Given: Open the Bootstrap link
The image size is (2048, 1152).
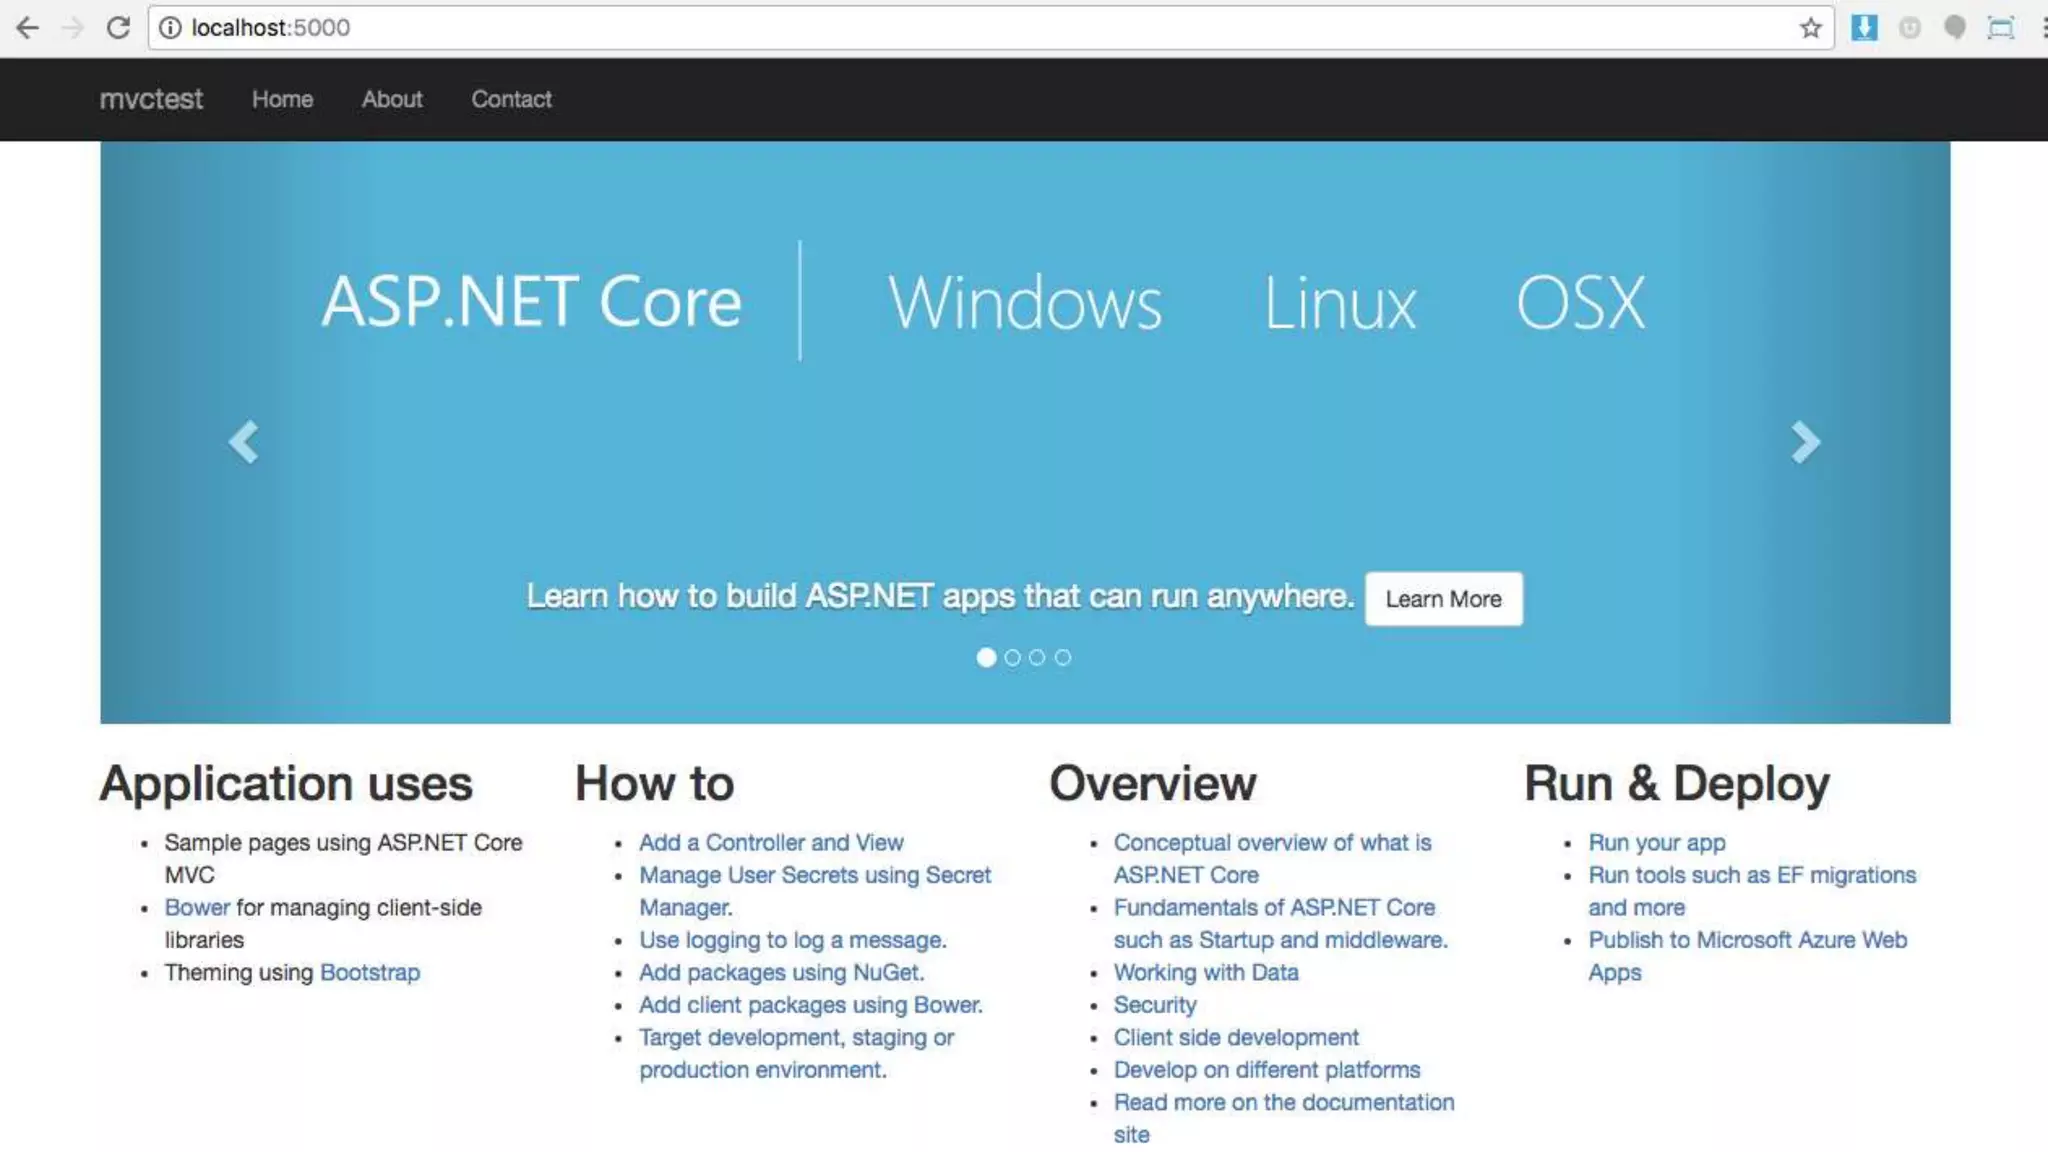Looking at the screenshot, I should [x=370, y=972].
